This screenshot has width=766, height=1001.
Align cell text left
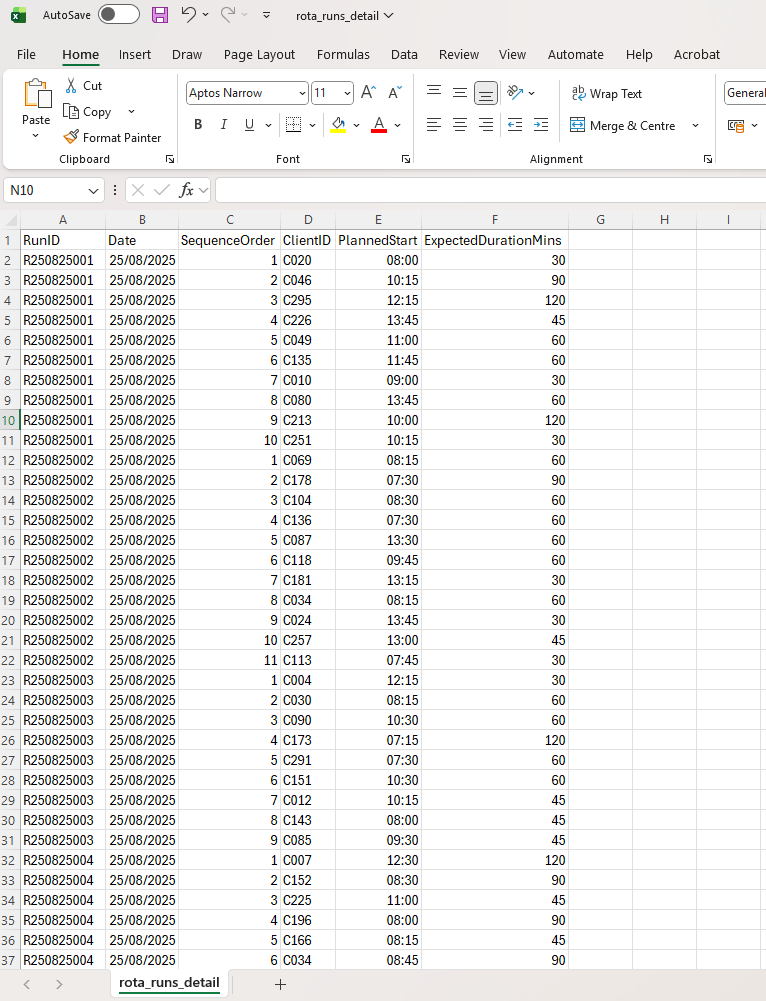tap(434, 124)
